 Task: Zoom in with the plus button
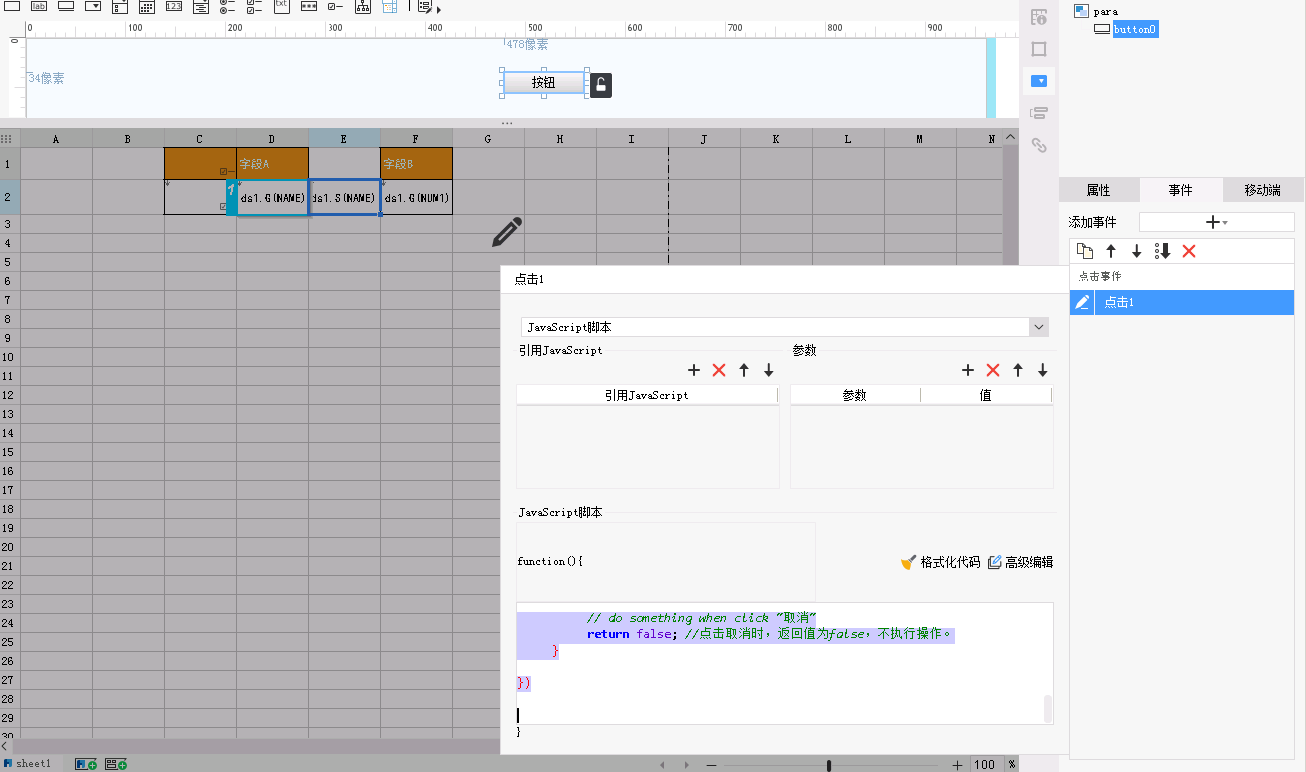pyautogui.click(x=958, y=765)
